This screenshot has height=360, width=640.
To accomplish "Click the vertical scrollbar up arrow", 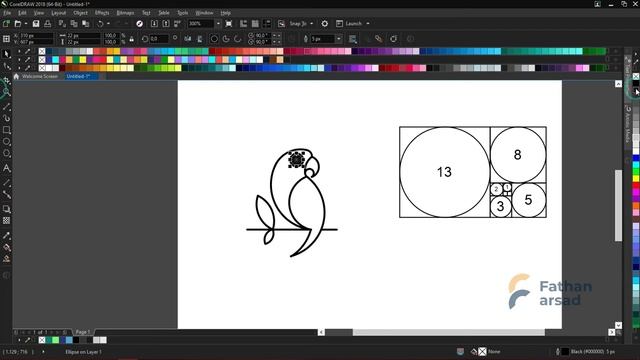I will click(618, 84).
